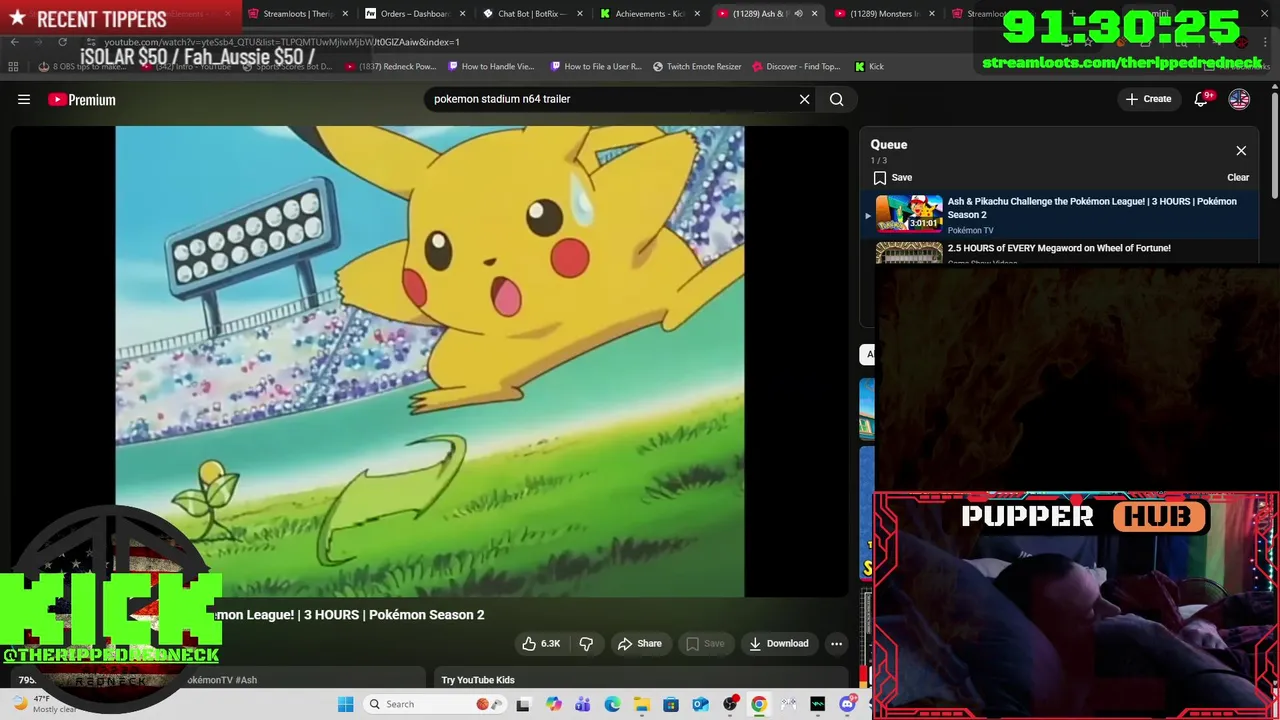This screenshot has height=720, width=1280.
Task: Open the YouTube guide hamburger menu
Action: point(24,99)
